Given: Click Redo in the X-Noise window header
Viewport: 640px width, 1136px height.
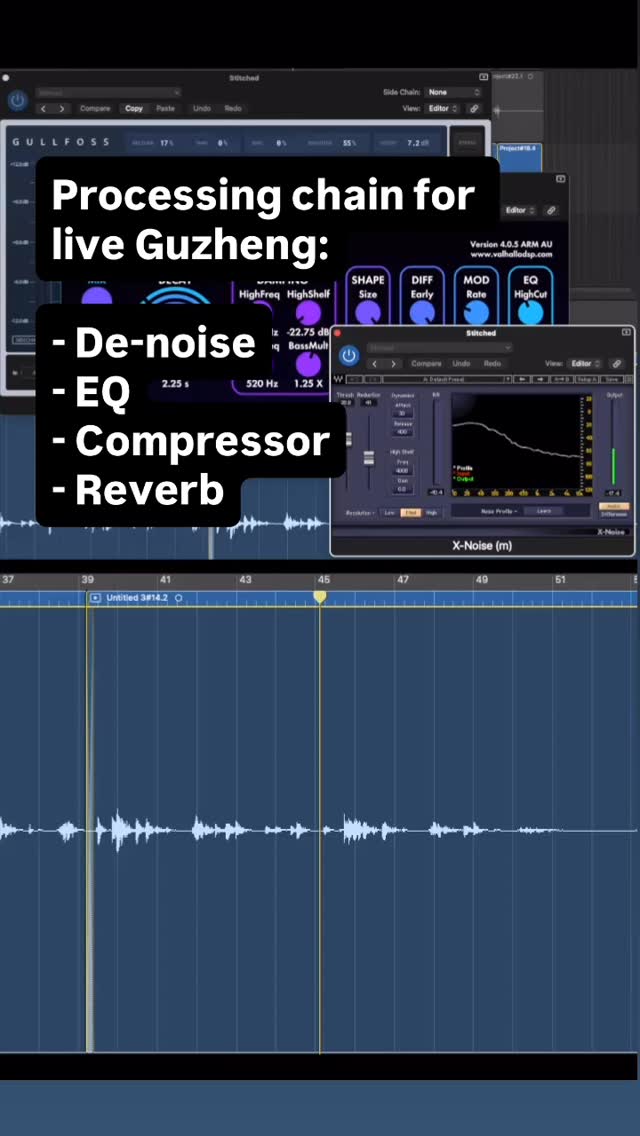Looking at the screenshot, I should [492, 364].
